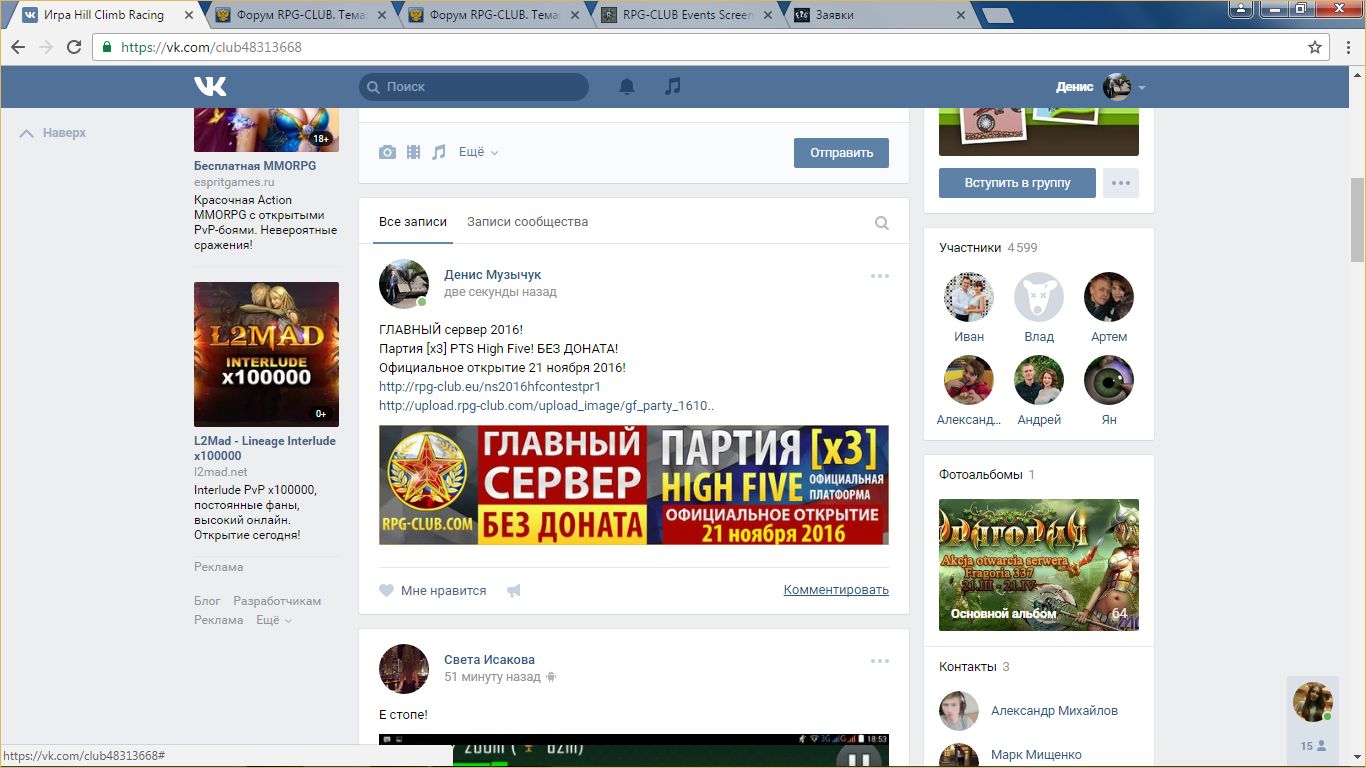The height and width of the screenshot is (768, 1366).
Task: Close the Игра Hill Climb Racing tab
Action: tap(187, 15)
